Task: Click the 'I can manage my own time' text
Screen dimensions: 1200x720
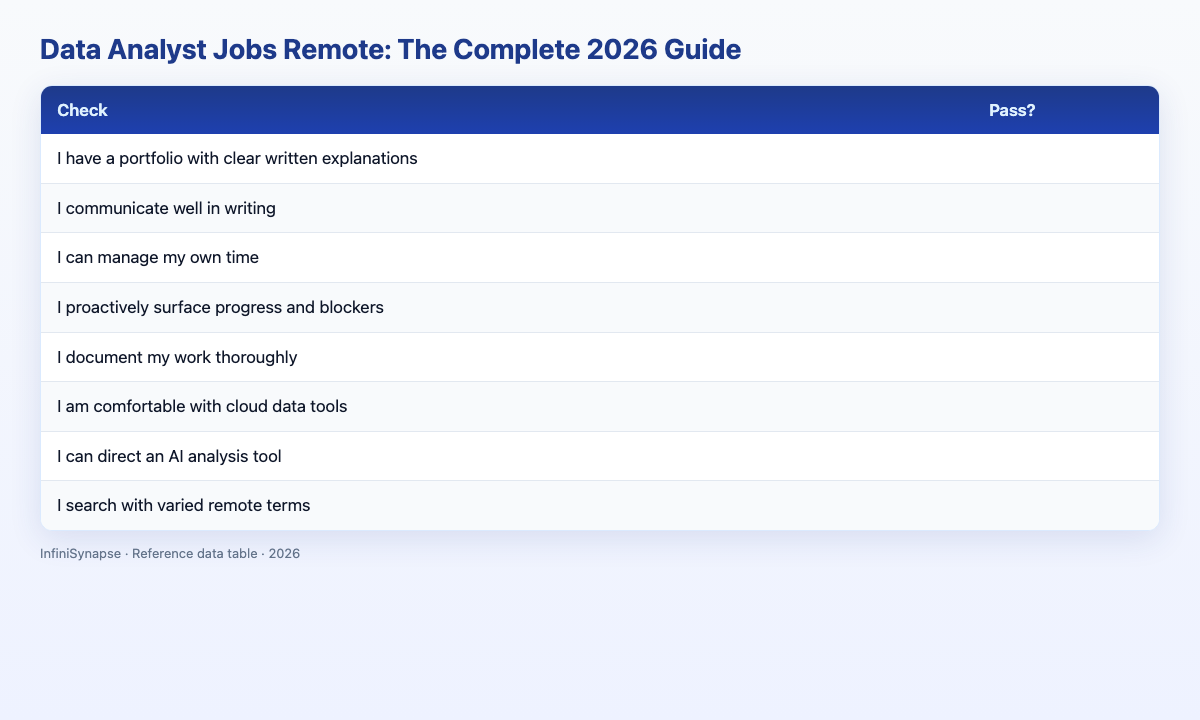Action: [158, 258]
